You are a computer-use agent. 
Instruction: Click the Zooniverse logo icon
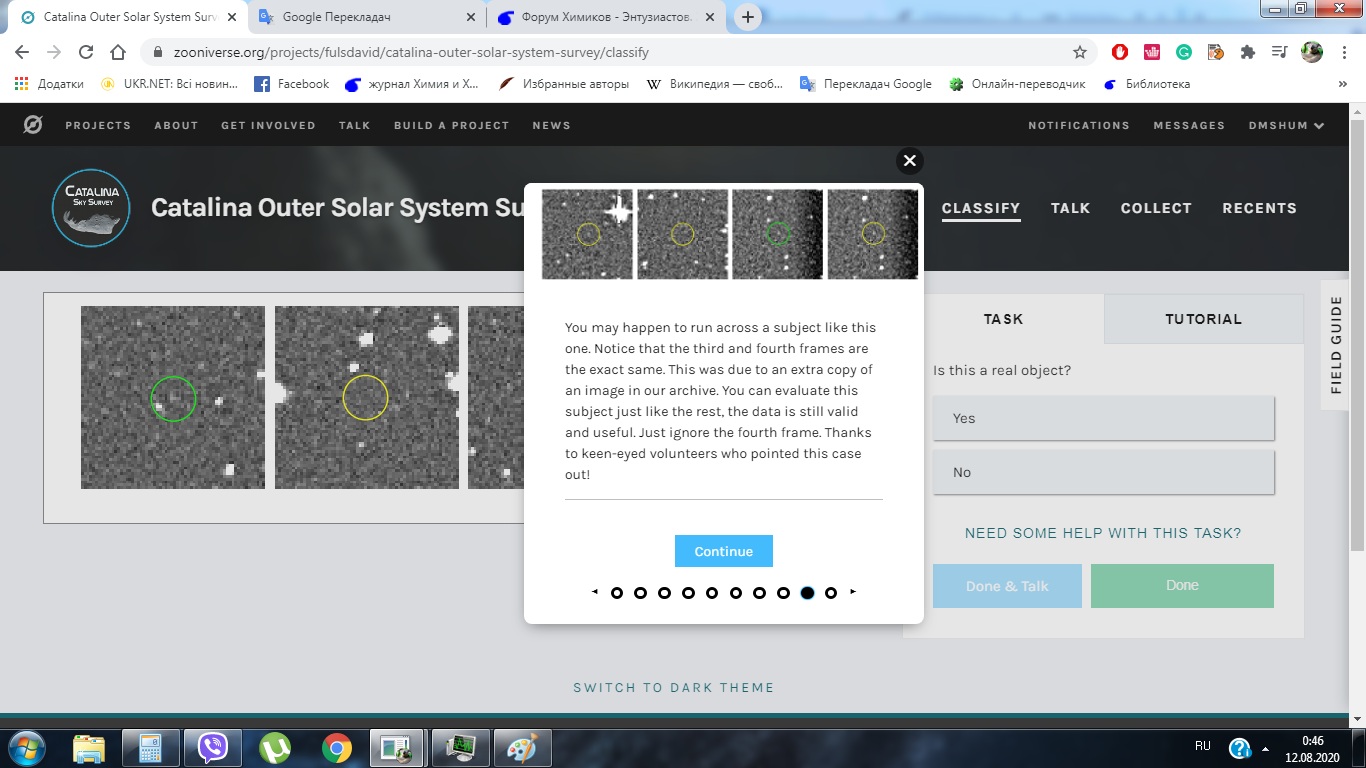(x=33, y=125)
